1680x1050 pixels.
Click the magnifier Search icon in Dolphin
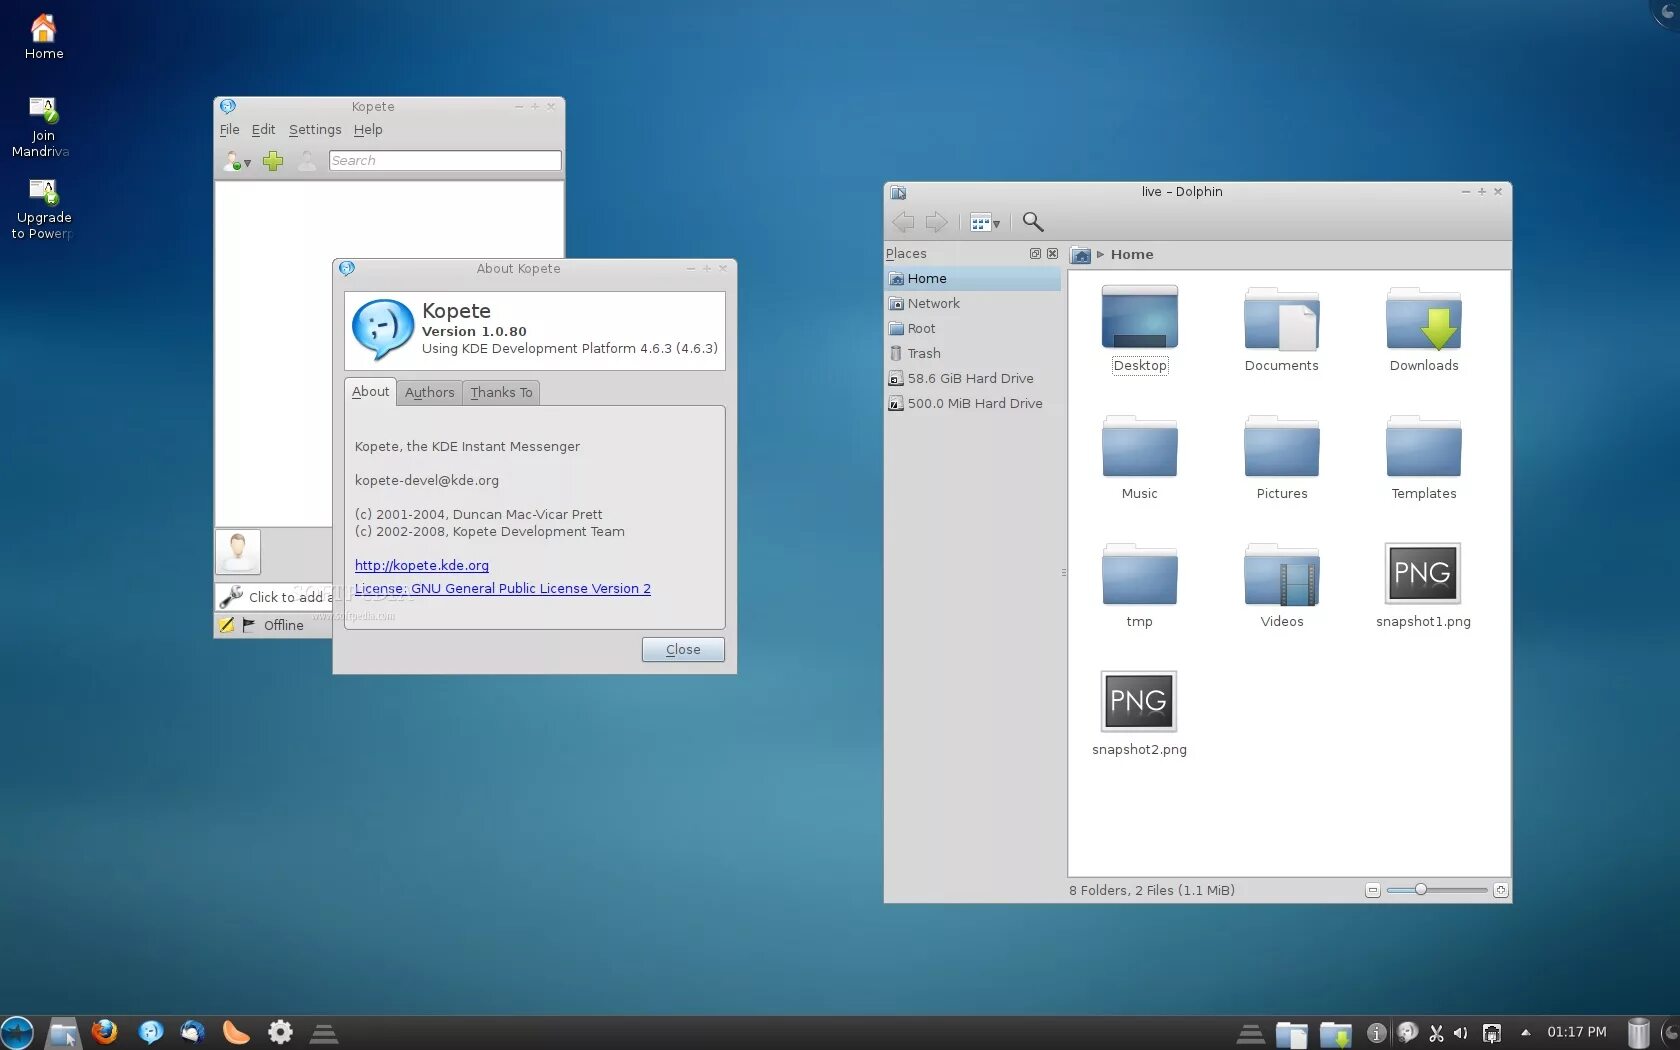pos(1033,222)
